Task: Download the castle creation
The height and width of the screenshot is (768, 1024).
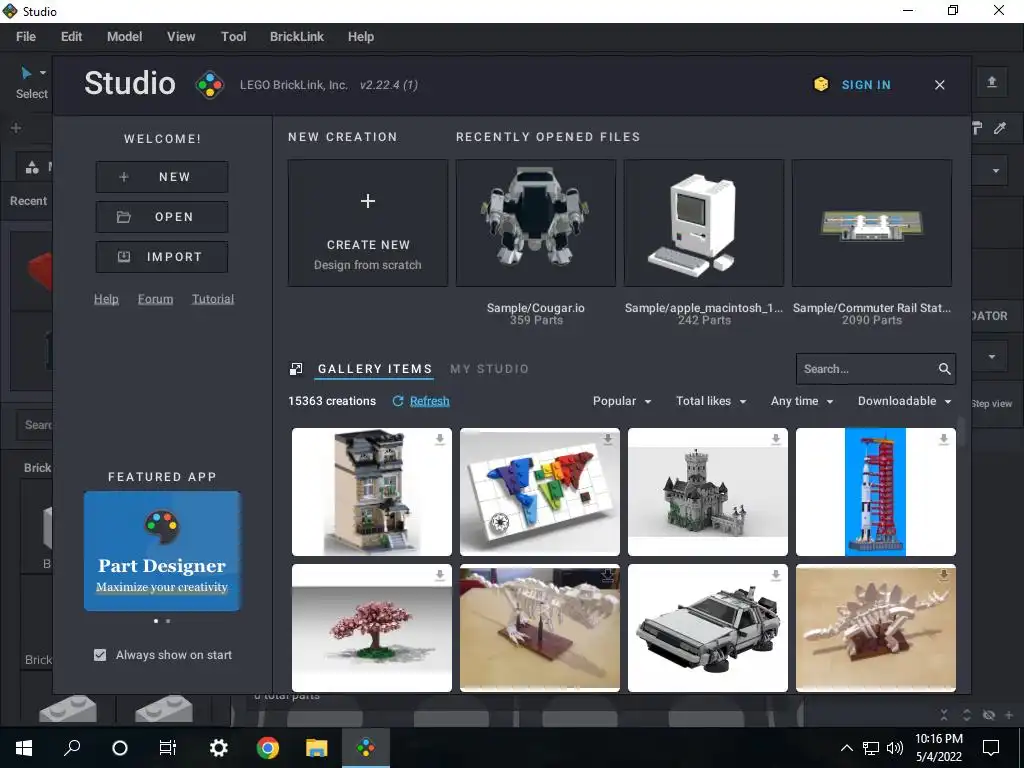Action: (775, 440)
